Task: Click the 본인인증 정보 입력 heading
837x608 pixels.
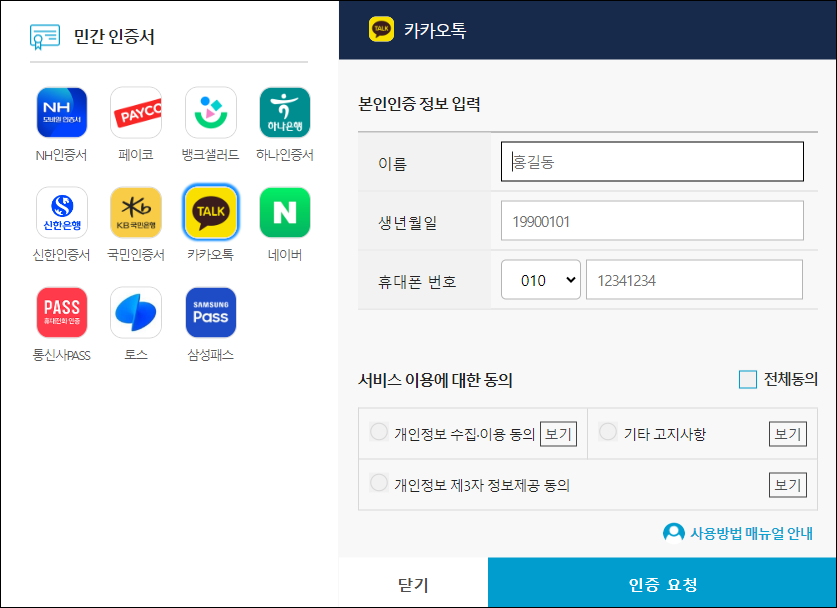Action: click(419, 104)
